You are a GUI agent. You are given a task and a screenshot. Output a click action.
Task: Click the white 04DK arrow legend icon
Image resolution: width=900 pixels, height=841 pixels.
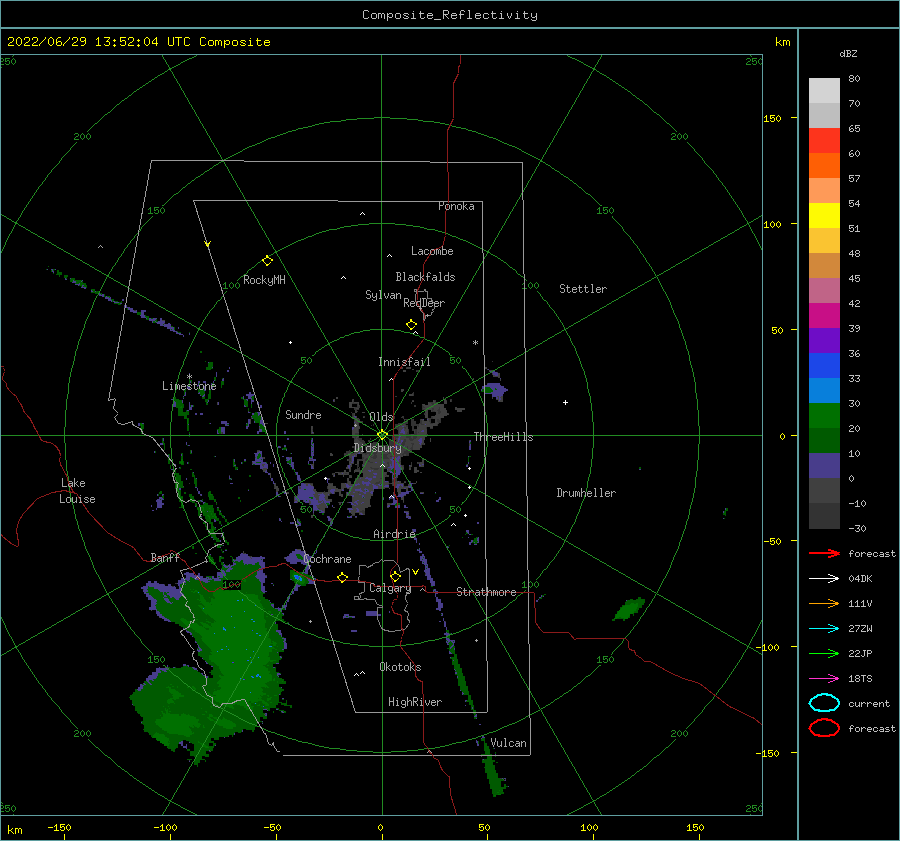(824, 578)
